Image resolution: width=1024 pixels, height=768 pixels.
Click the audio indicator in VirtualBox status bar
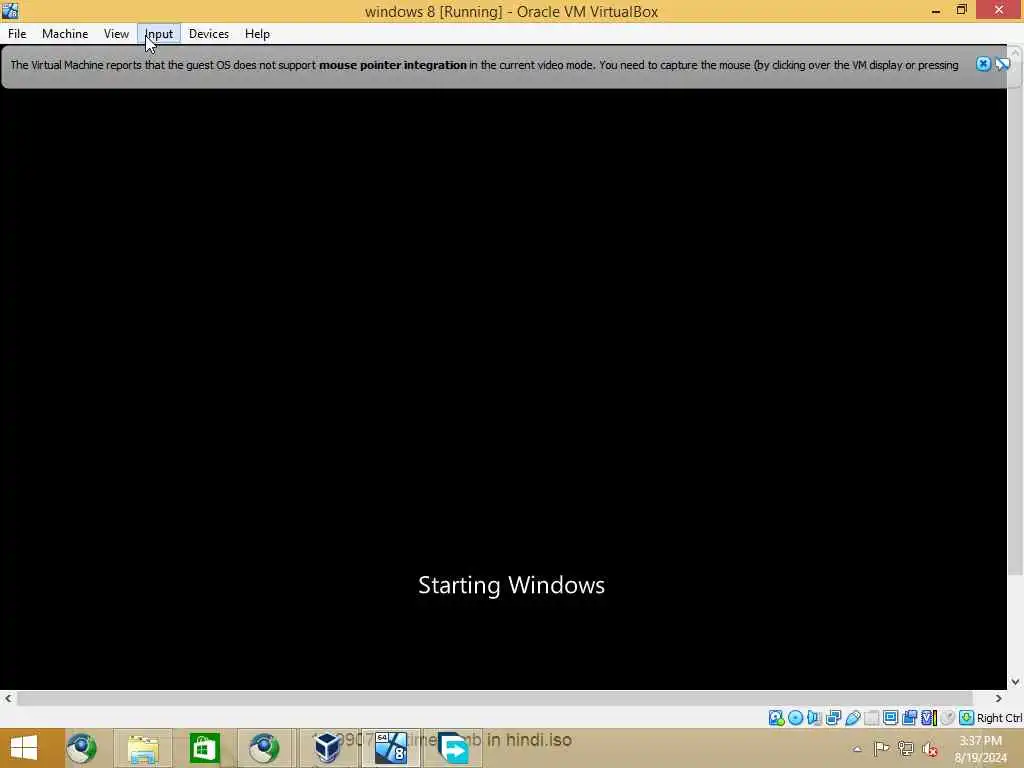pos(814,718)
